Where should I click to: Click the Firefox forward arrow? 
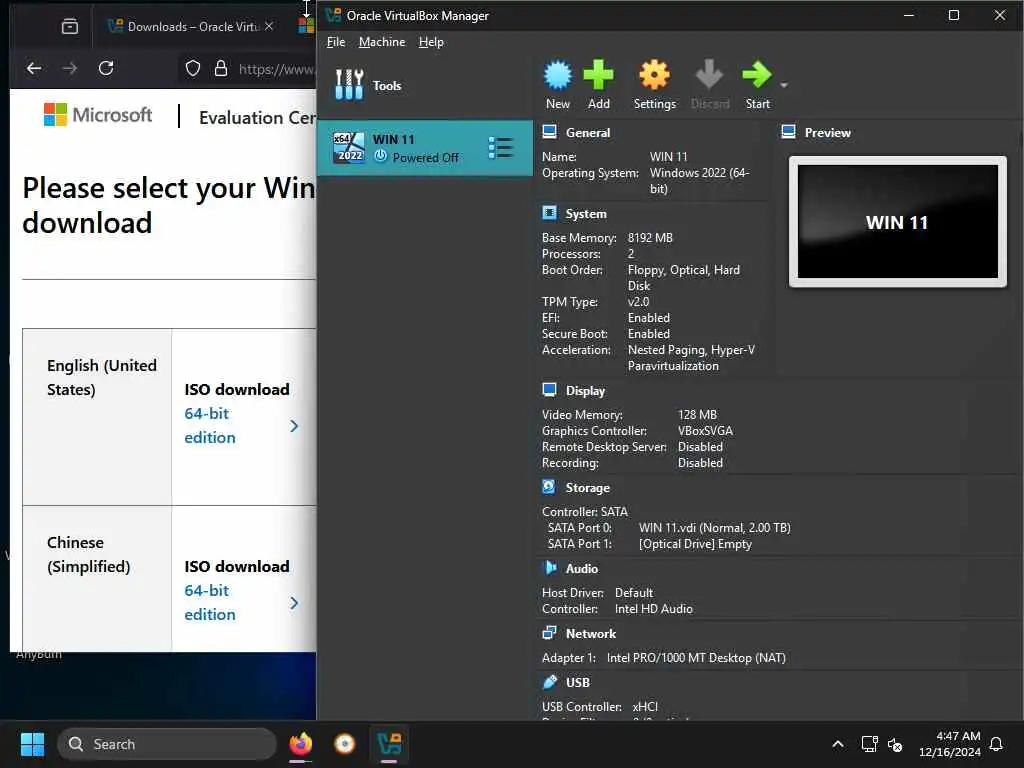(70, 68)
